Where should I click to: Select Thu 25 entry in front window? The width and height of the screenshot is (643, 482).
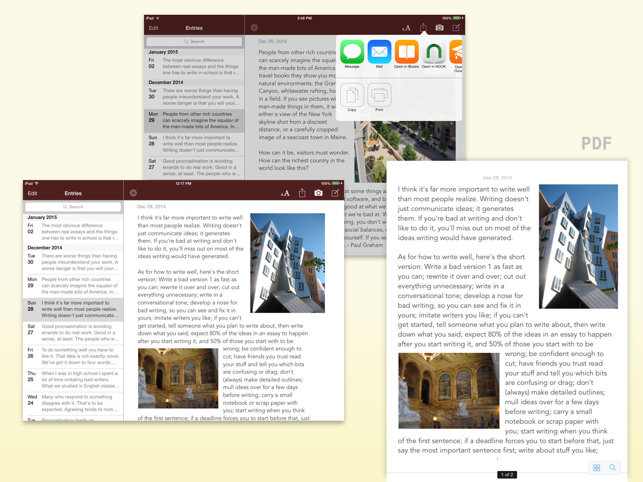point(73,379)
